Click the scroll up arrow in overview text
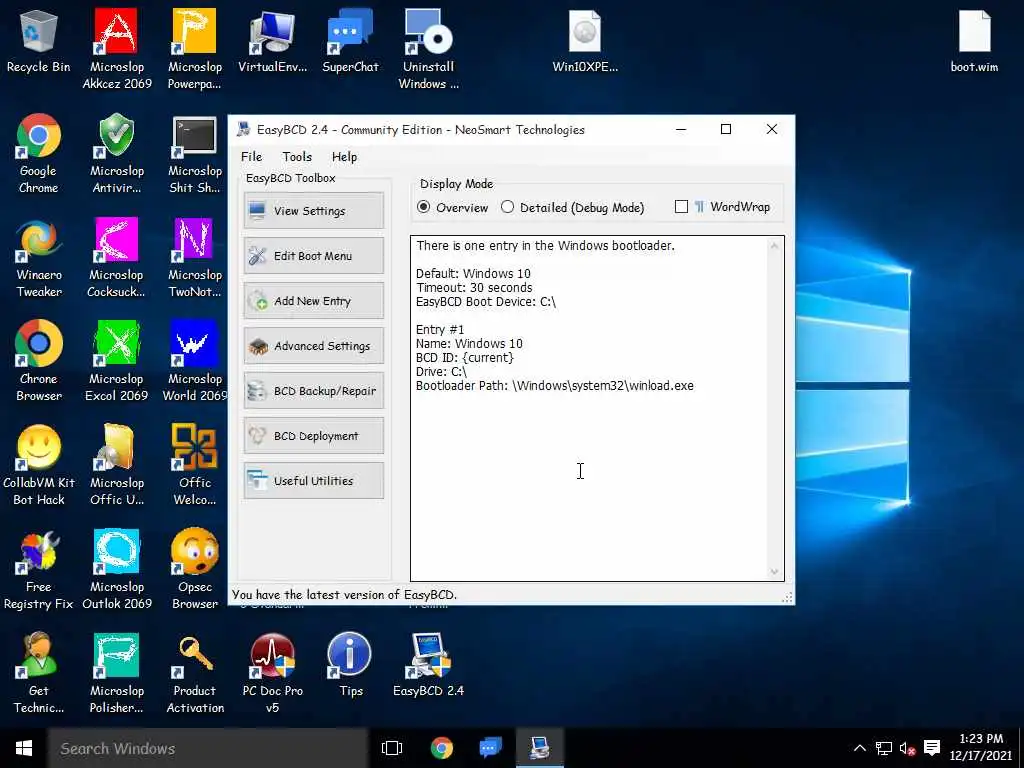 pyautogui.click(x=775, y=246)
